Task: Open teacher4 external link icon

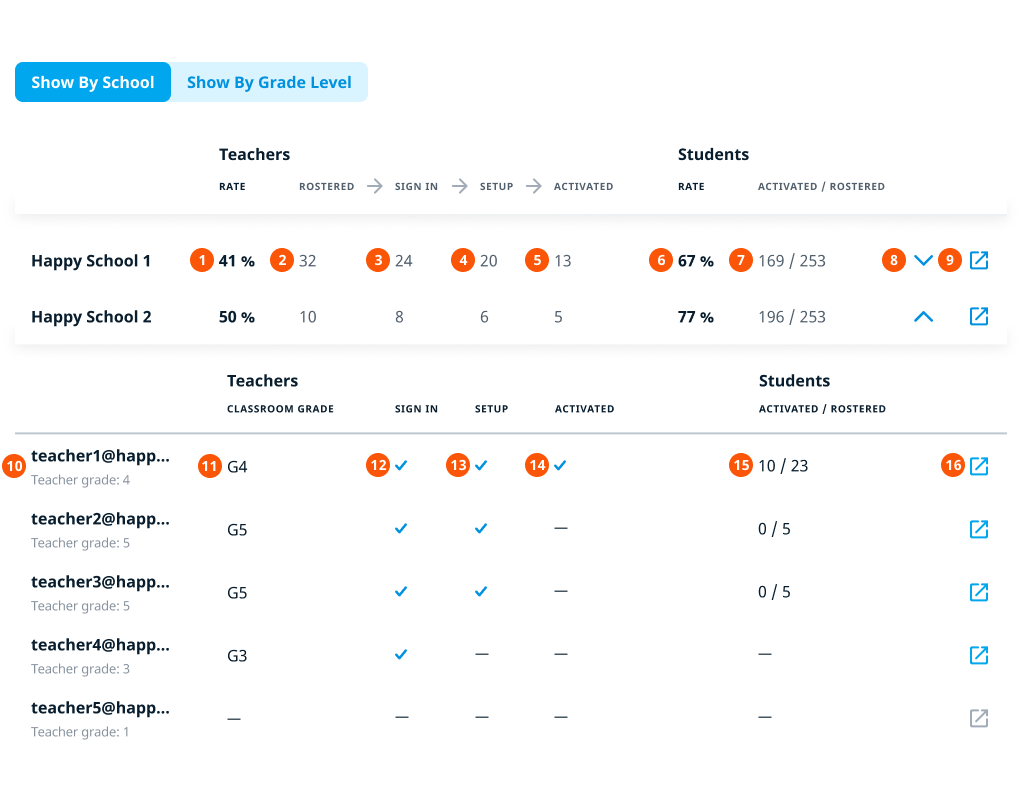Action: tap(979, 655)
